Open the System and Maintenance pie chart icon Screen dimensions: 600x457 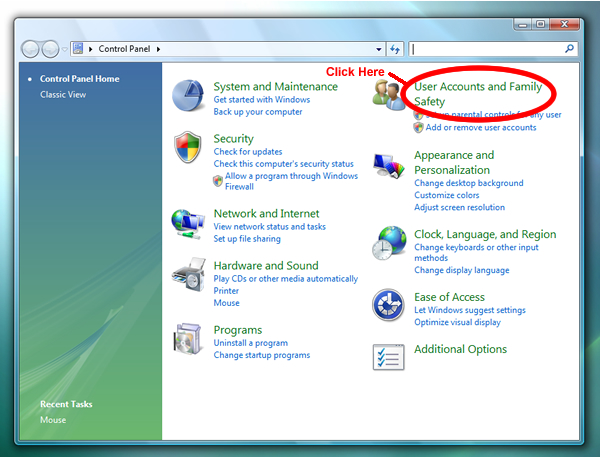pos(188,95)
